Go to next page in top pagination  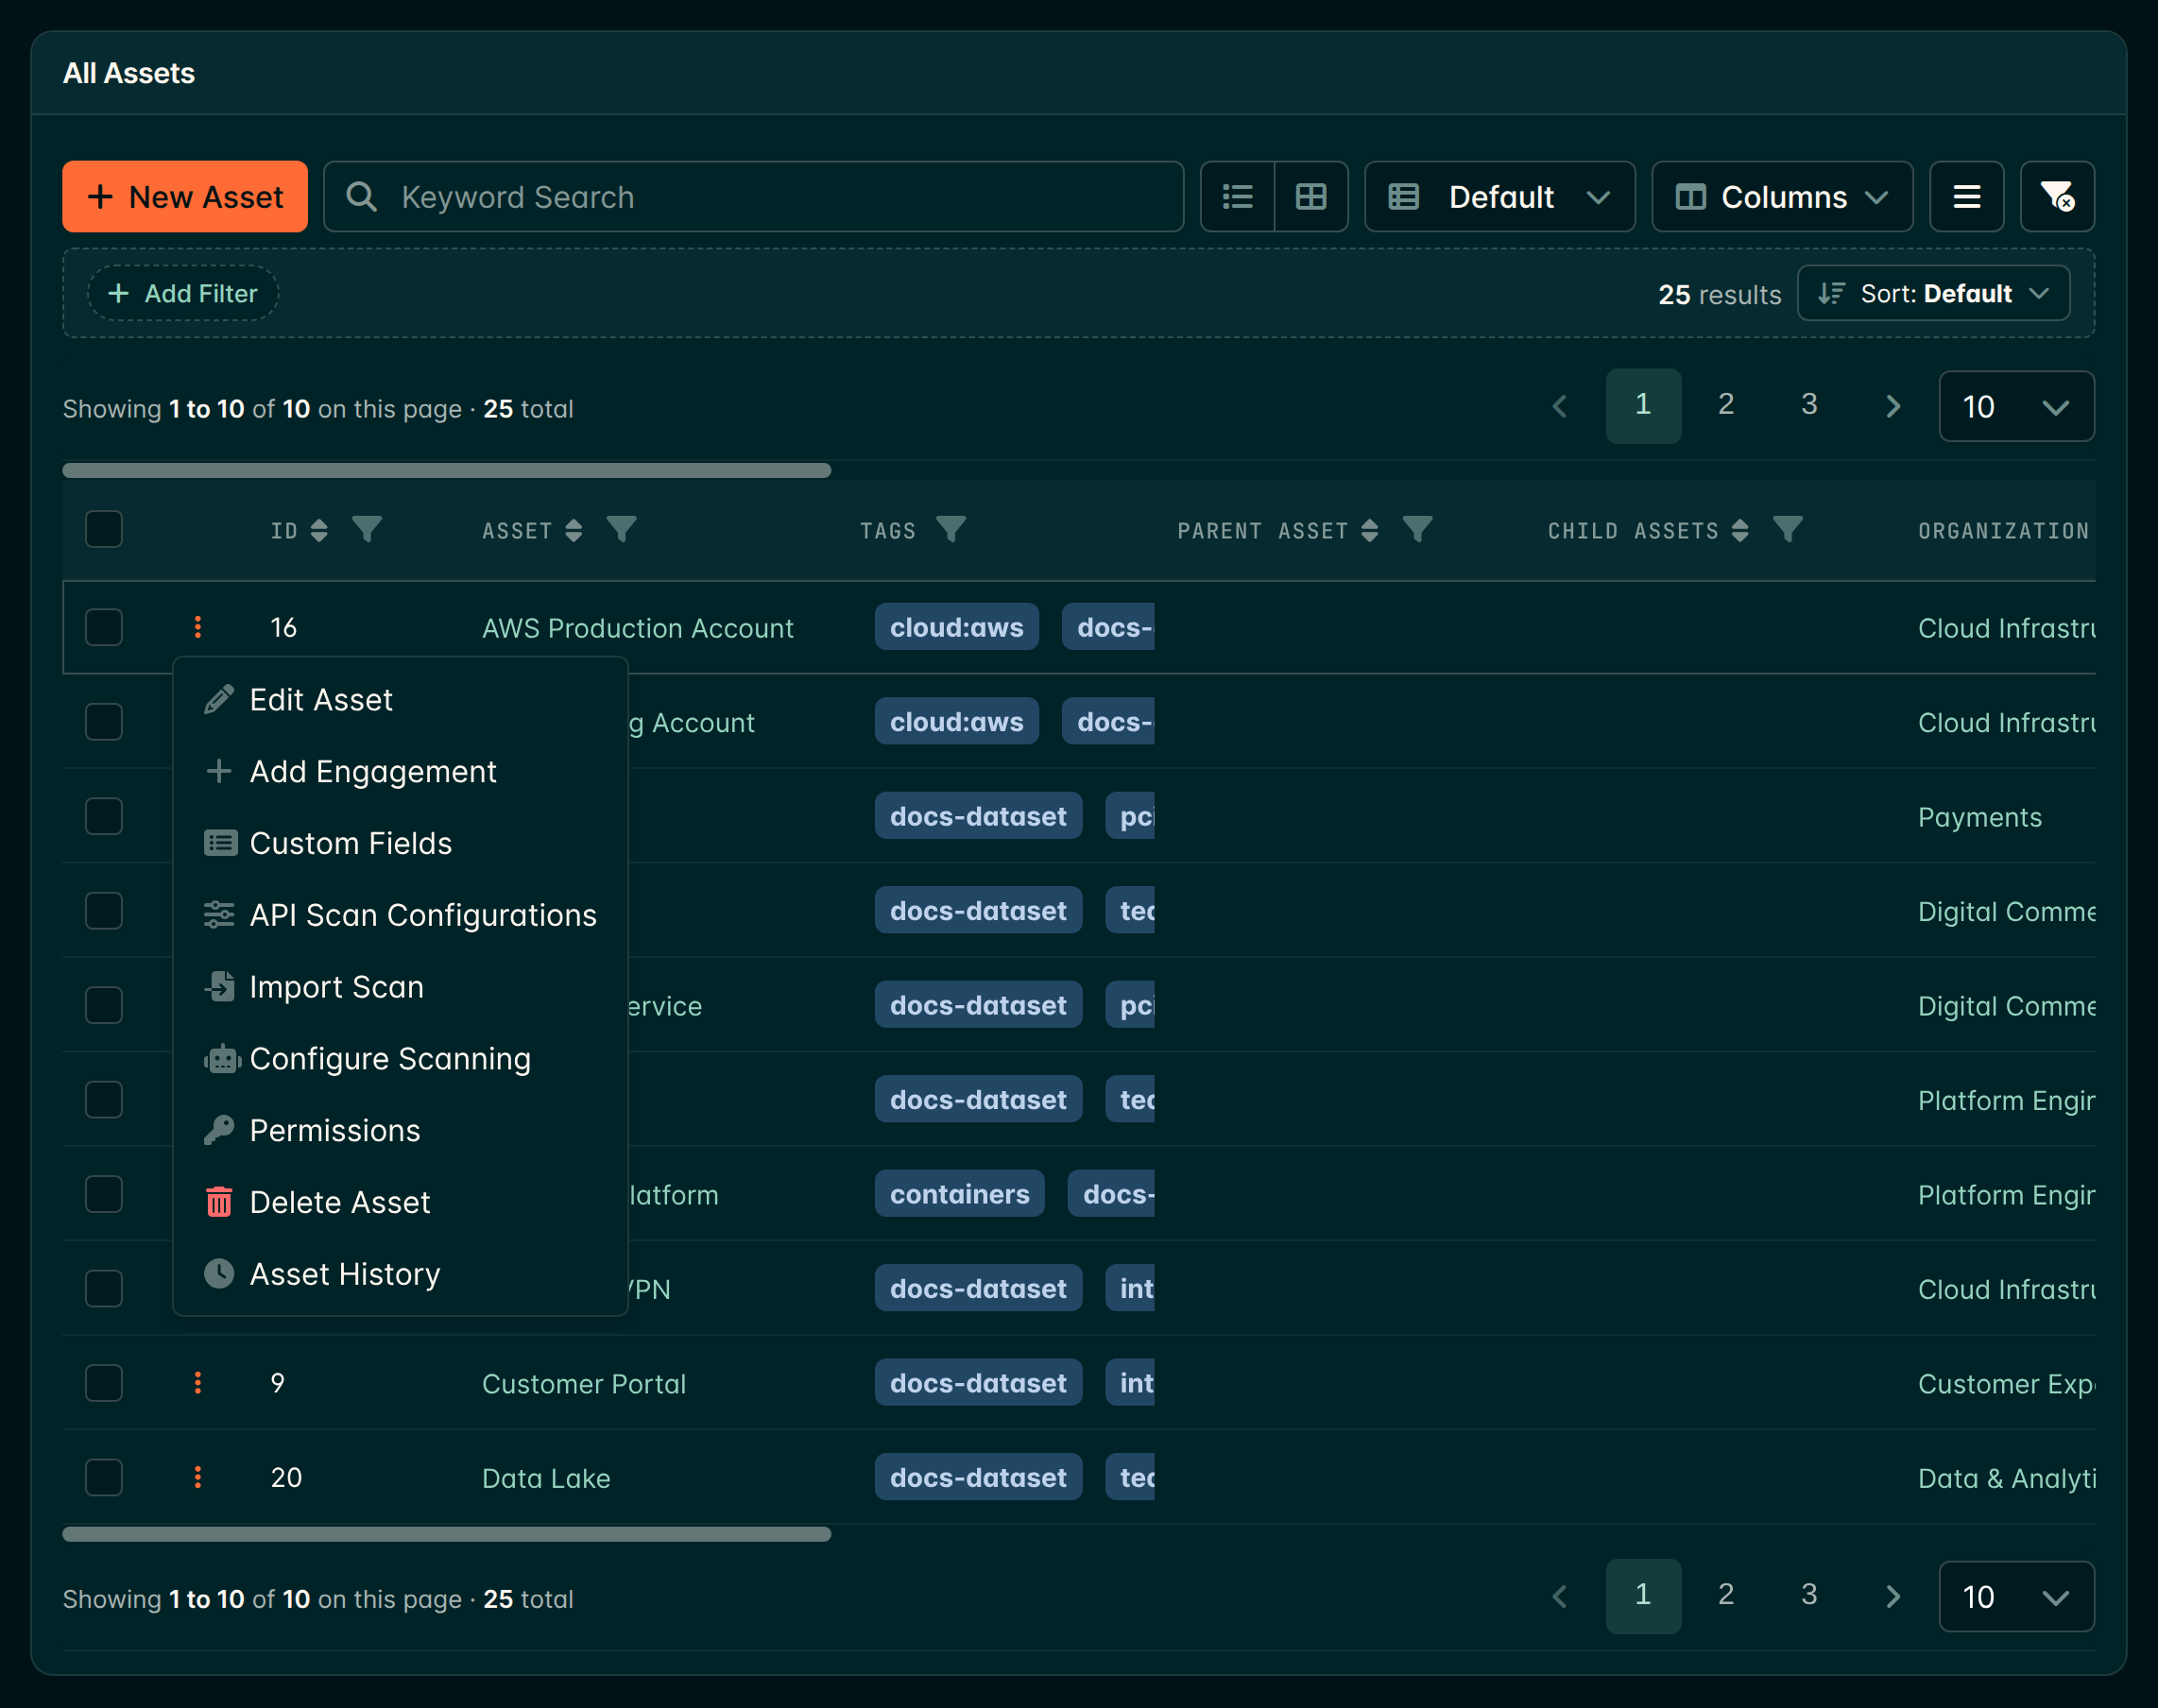(1892, 406)
